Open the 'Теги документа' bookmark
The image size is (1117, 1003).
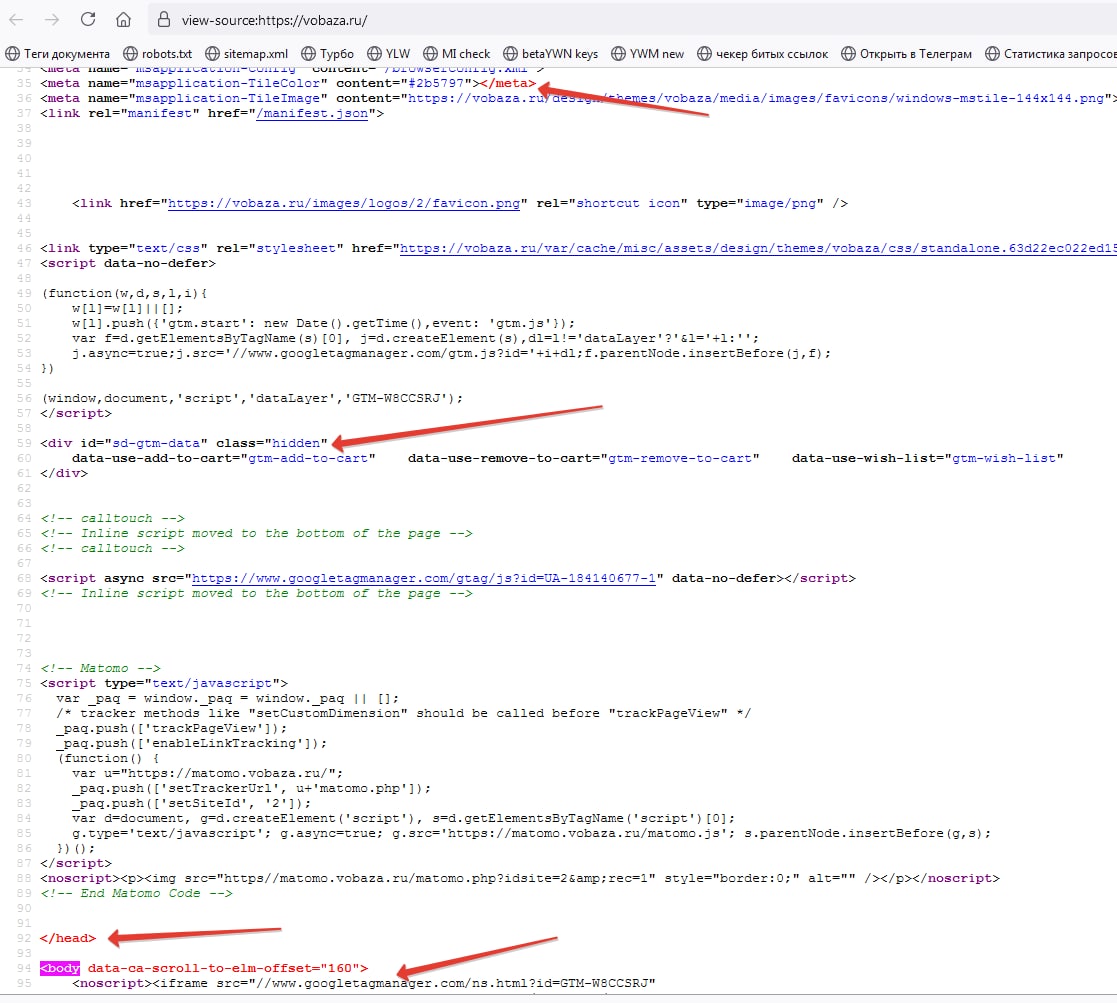[58, 54]
